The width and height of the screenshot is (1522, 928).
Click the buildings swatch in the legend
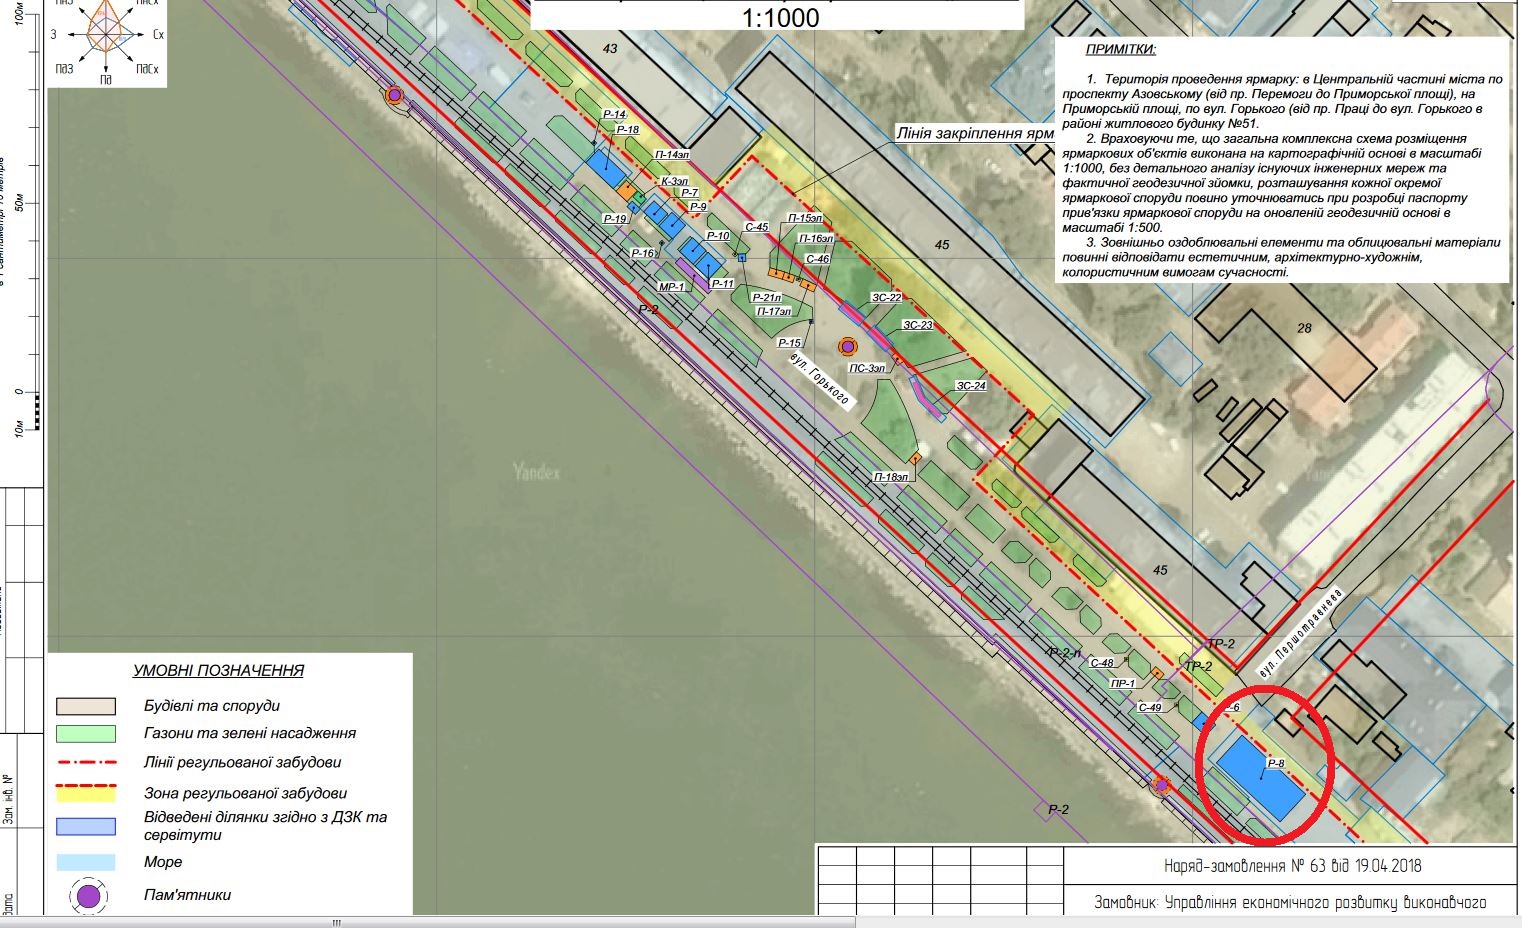tap(86, 706)
